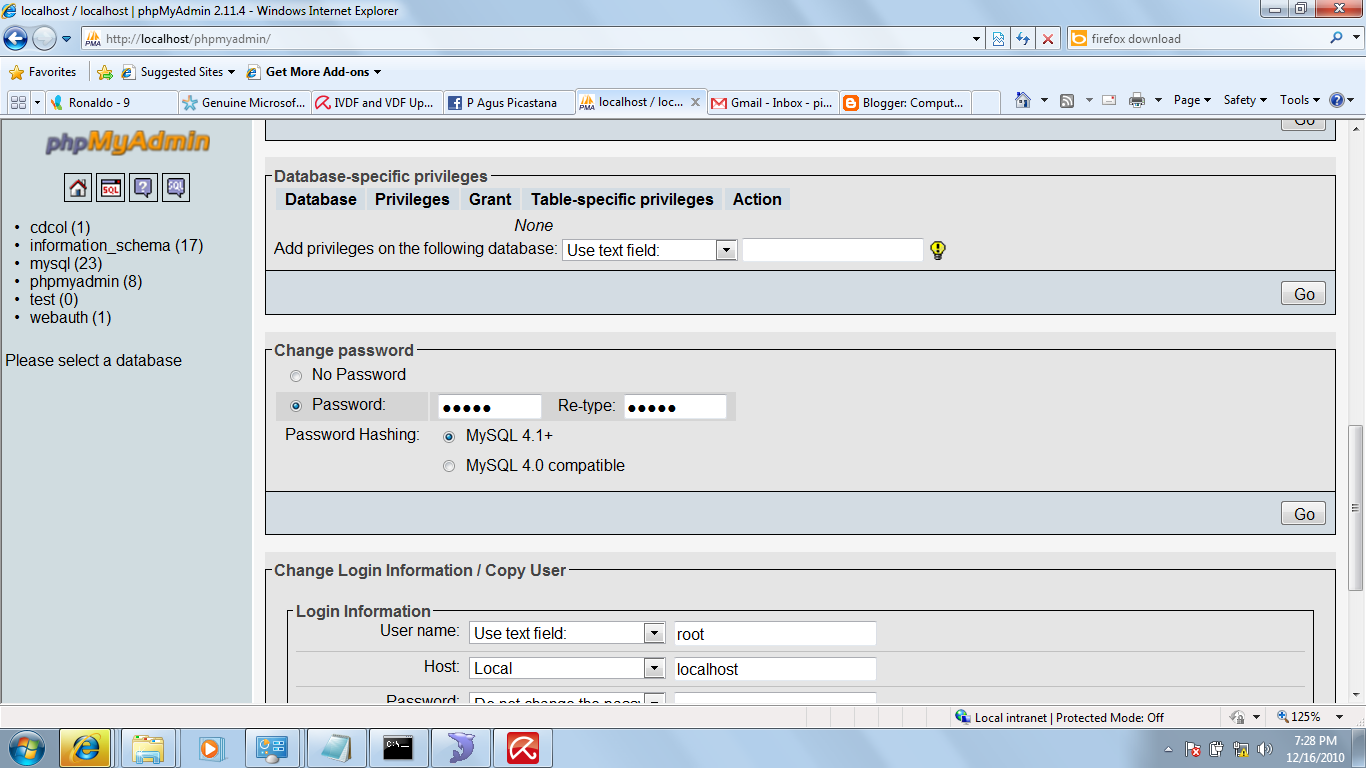Open Windows Media Player taskbar icon
This screenshot has width=1366, height=768.
(x=210, y=748)
